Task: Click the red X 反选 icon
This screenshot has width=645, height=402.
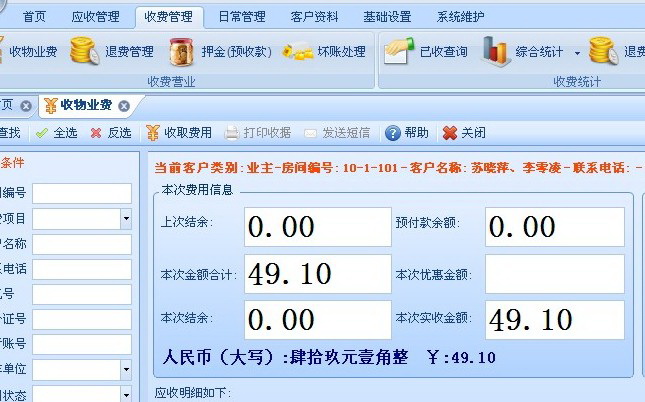Action: click(96, 133)
